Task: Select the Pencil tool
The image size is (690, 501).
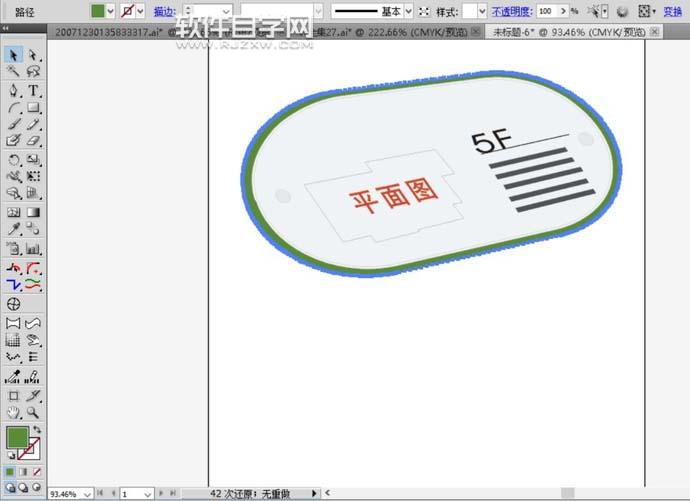Action: click(33, 124)
